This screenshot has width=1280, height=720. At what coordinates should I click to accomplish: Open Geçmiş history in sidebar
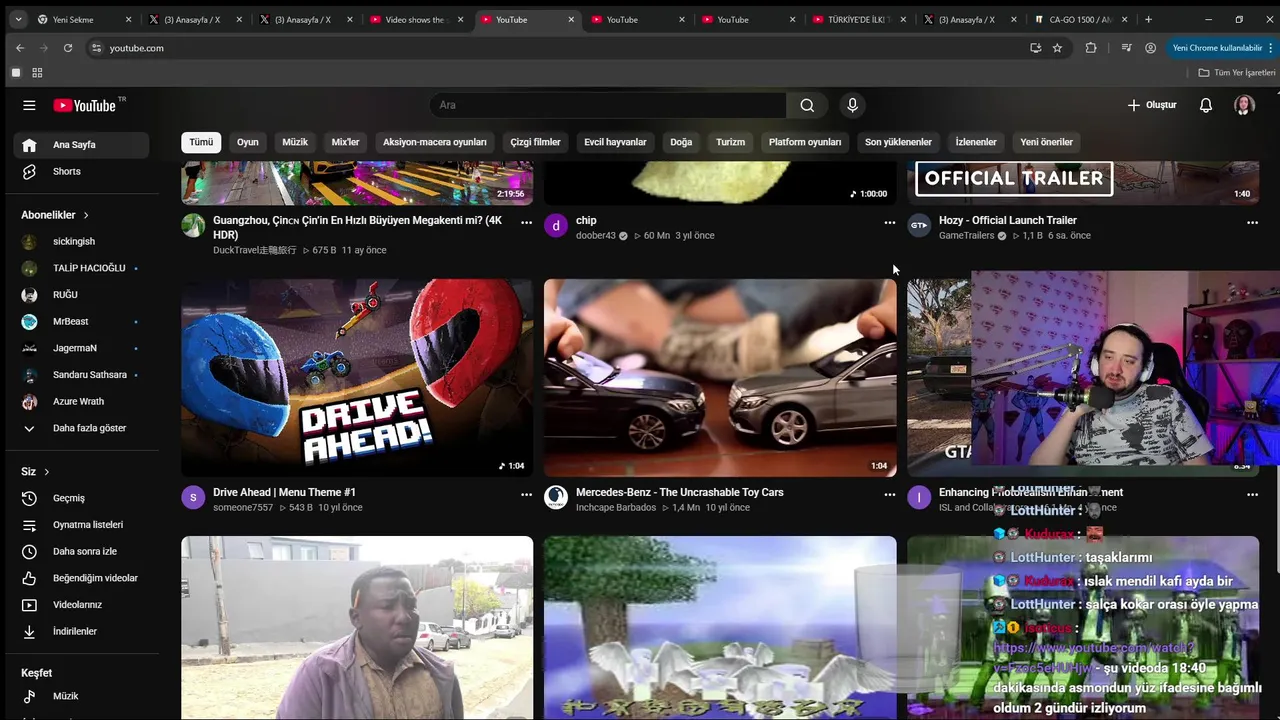click(82, 498)
